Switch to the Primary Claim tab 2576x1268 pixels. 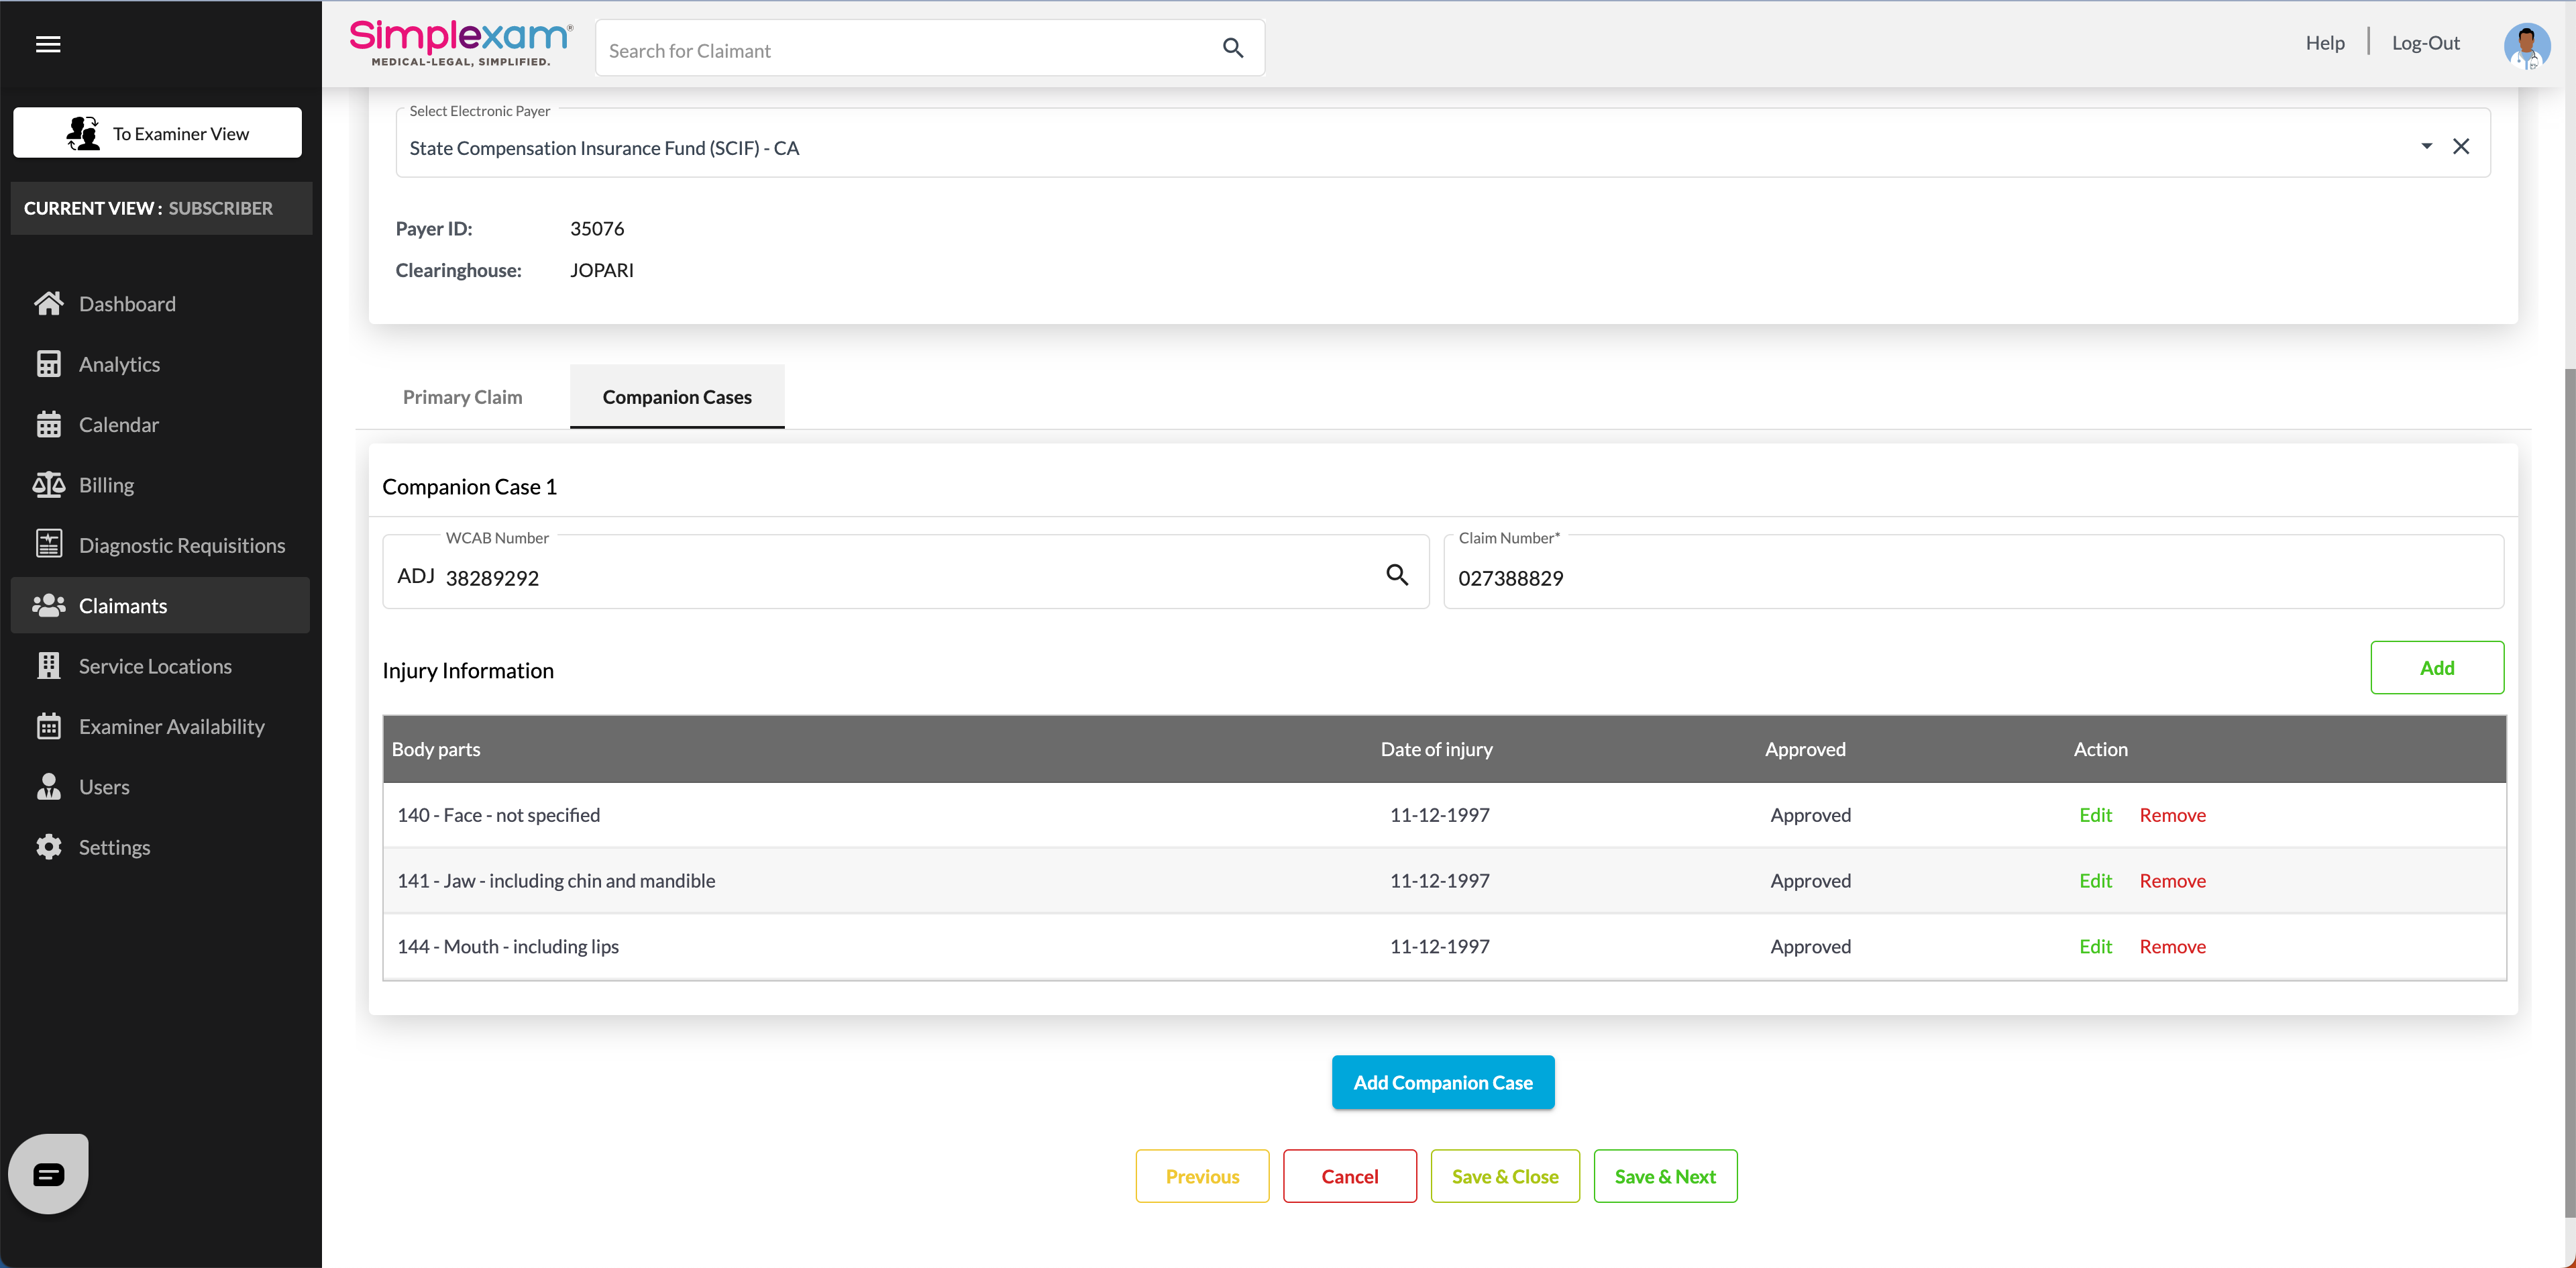click(462, 397)
